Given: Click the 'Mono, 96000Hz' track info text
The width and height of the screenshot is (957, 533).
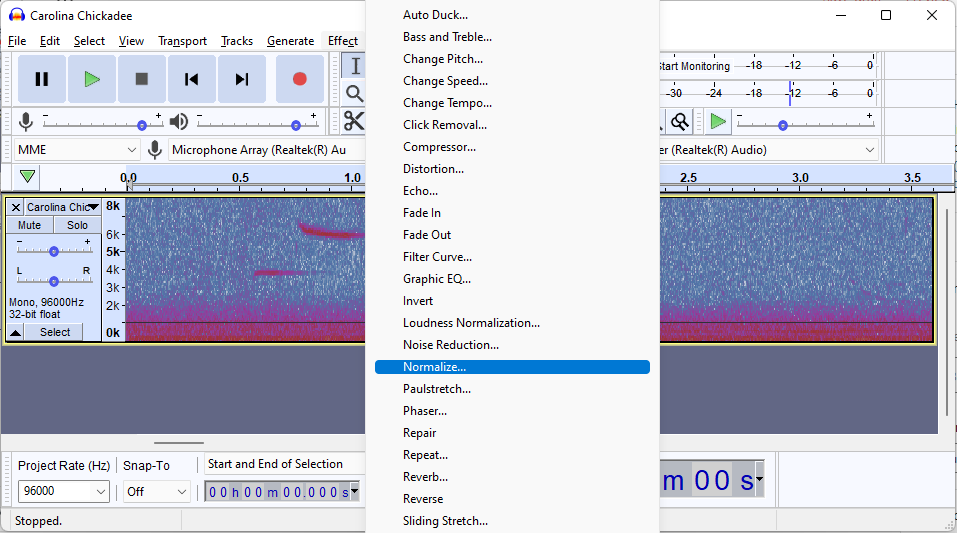Looking at the screenshot, I should tap(46, 302).
